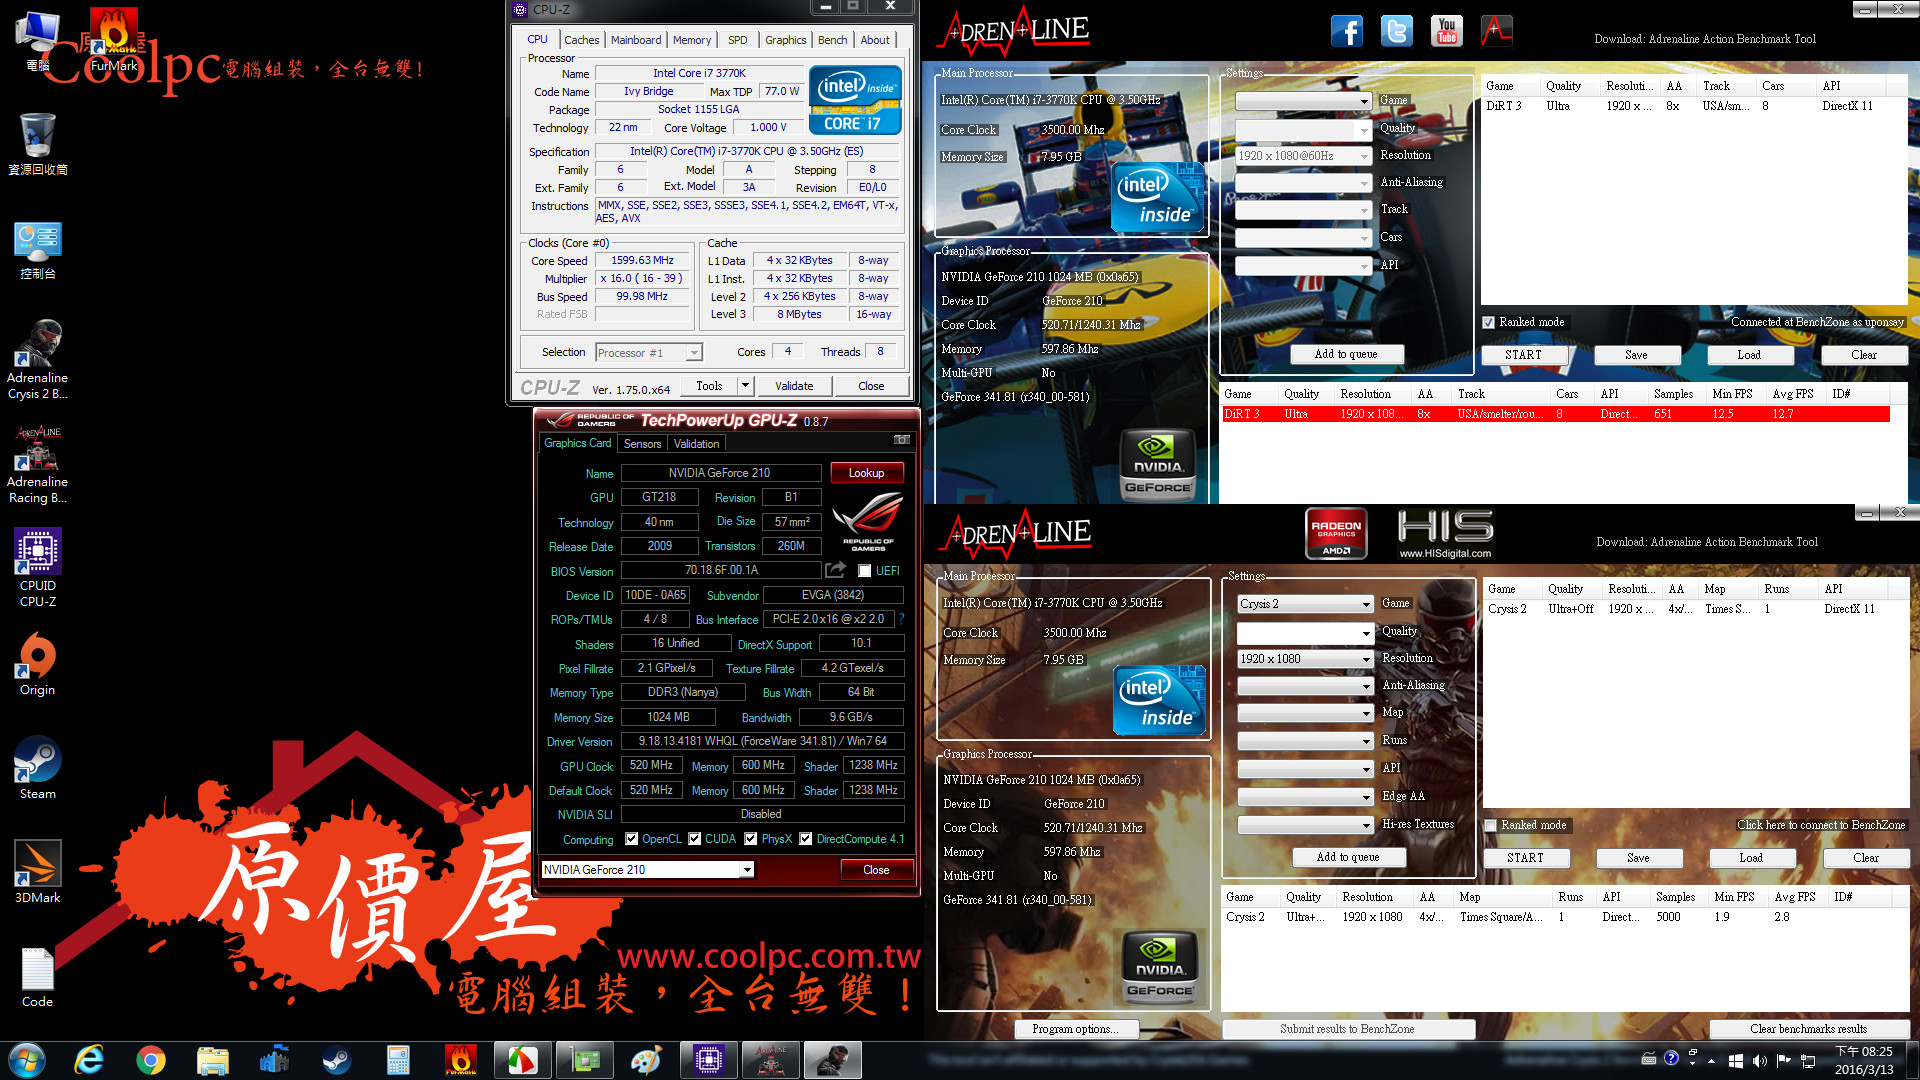Click Submit results to BenchZone
This screenshot has width=1920, height=1080.
coord(1347,1029)
